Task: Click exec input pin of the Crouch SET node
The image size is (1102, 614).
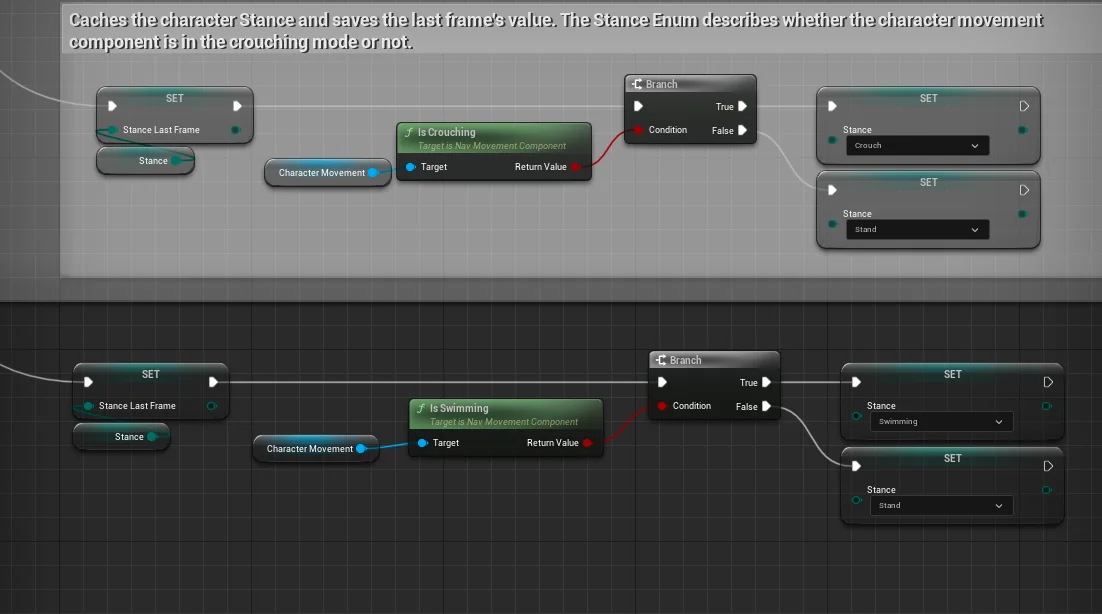Action: [x=832, y=106]
